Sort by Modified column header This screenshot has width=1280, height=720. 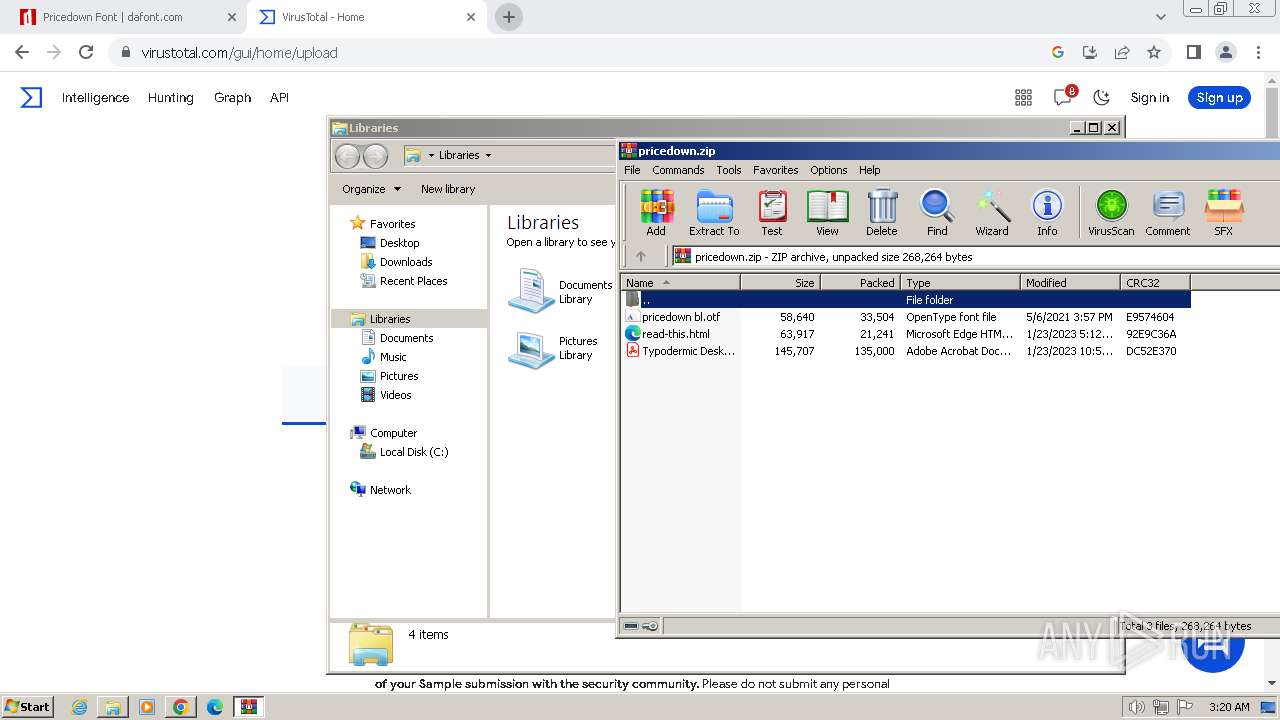click(x=1070, y=283)
